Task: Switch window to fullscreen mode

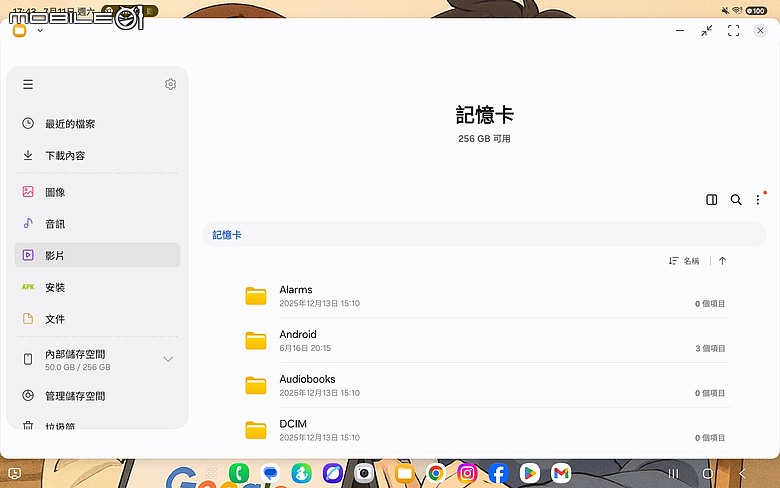Action: 733,30
